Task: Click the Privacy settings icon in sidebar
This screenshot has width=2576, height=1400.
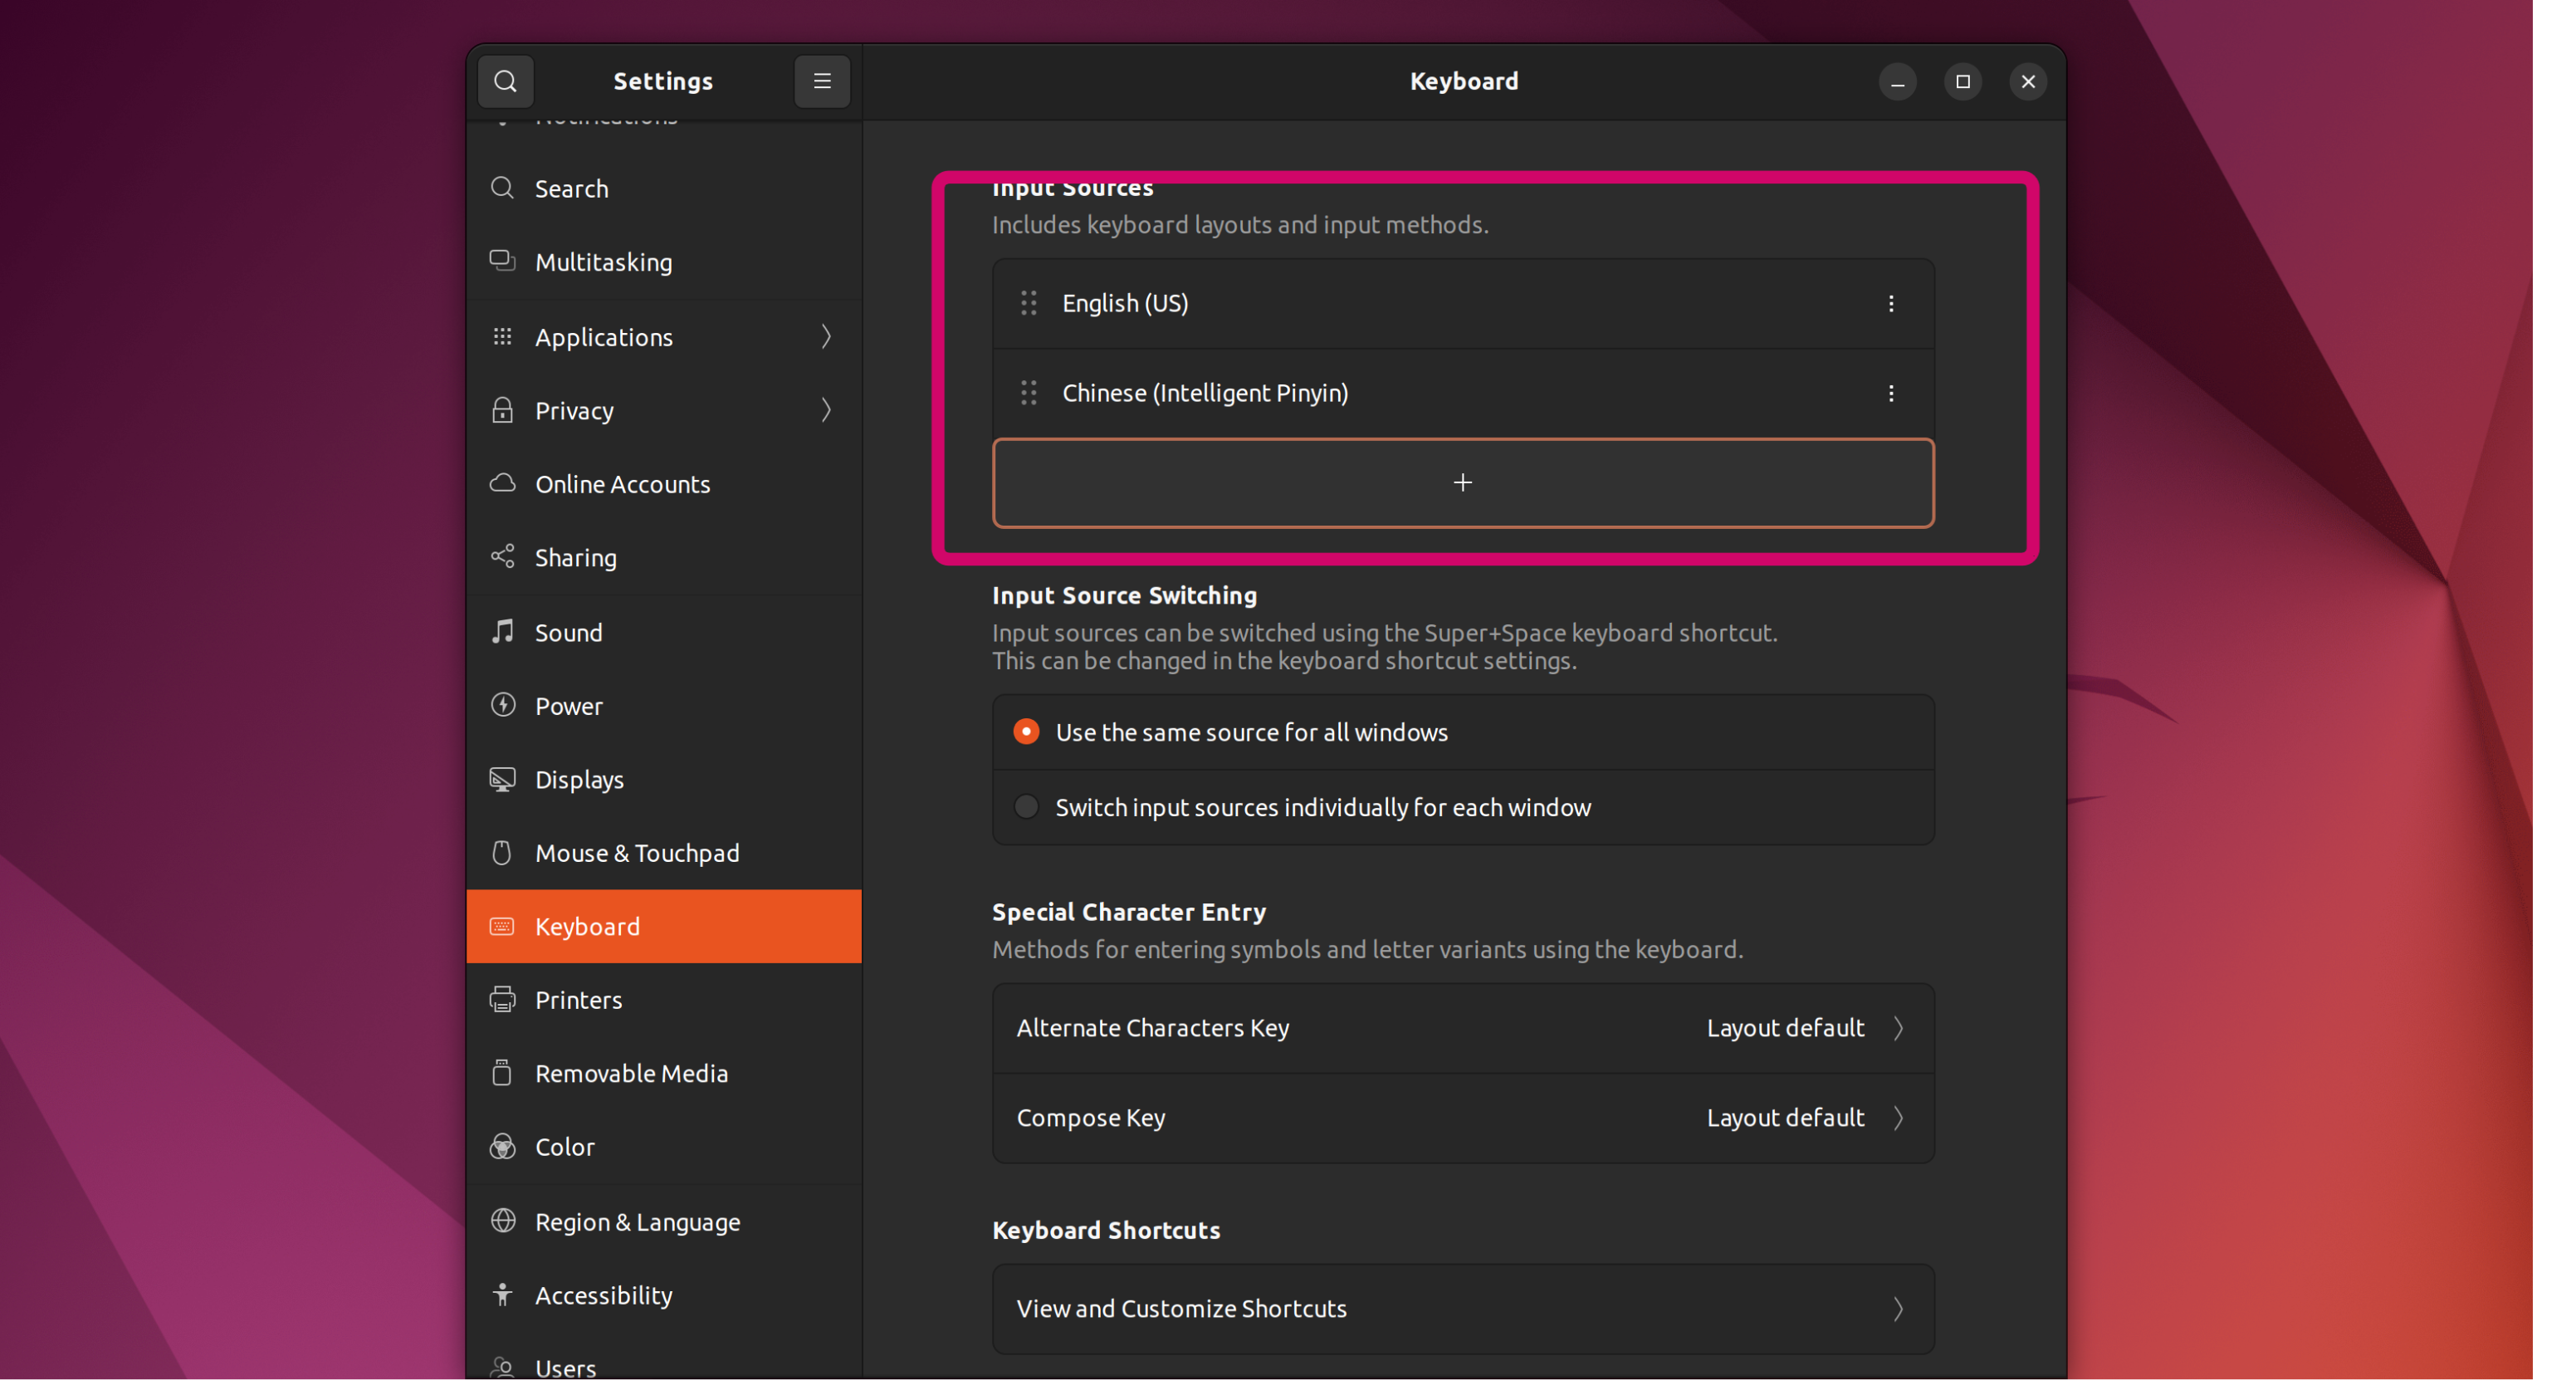Action: click(x=500, y=410)
